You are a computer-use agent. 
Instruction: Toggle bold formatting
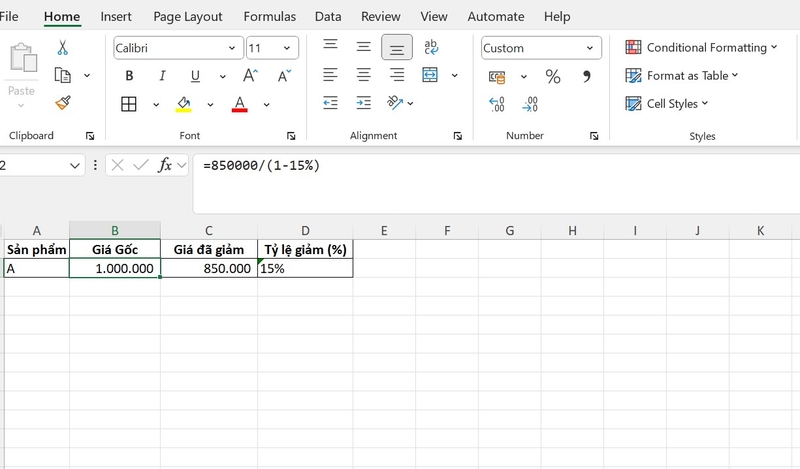(129, 76)
